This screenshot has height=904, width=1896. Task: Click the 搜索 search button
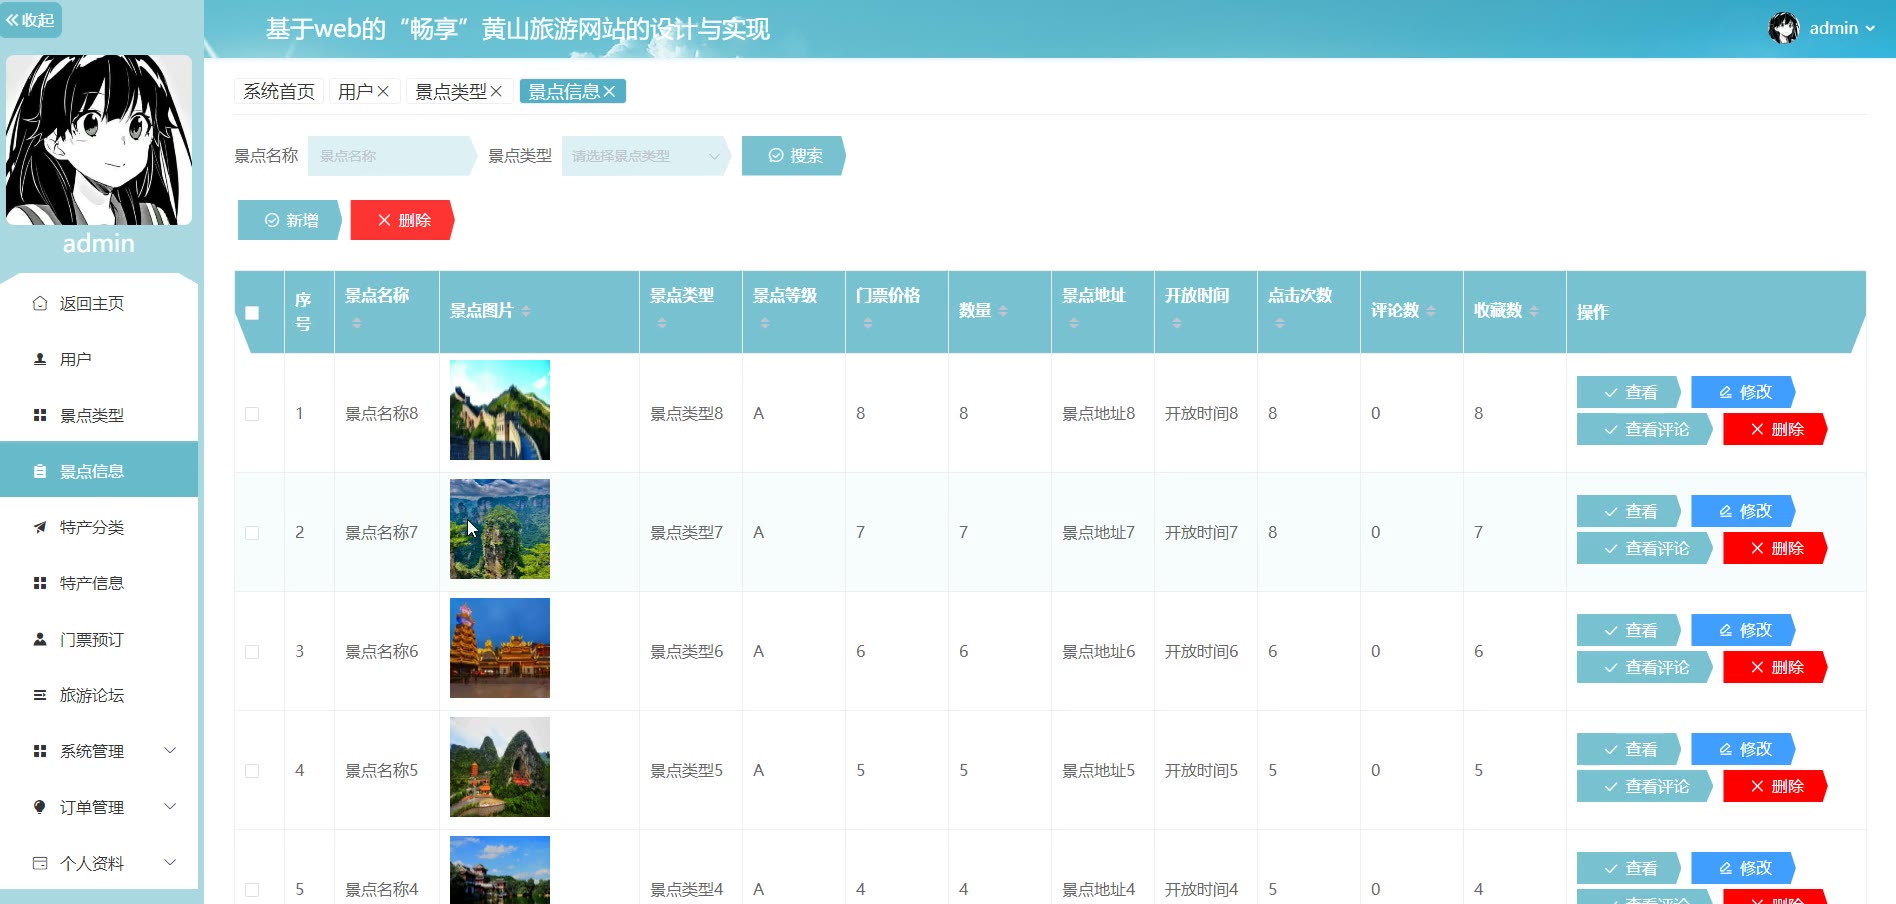click(x=794, y=156)
